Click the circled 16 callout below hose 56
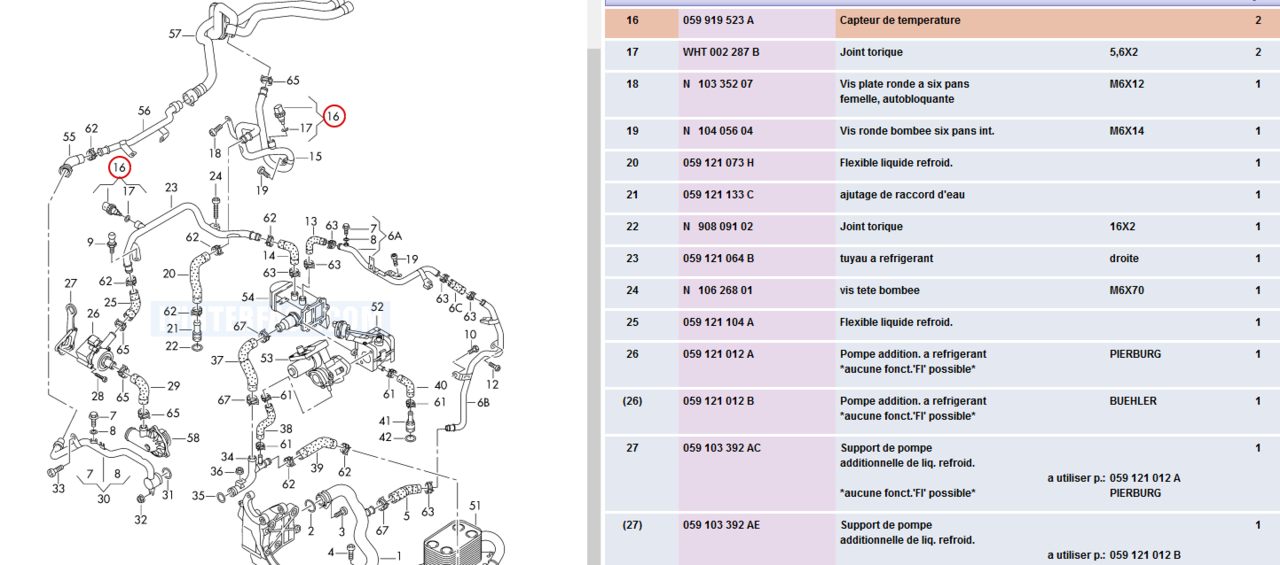Image resolution: width=1280 pixels, height=565 pixels. (120, 167)
